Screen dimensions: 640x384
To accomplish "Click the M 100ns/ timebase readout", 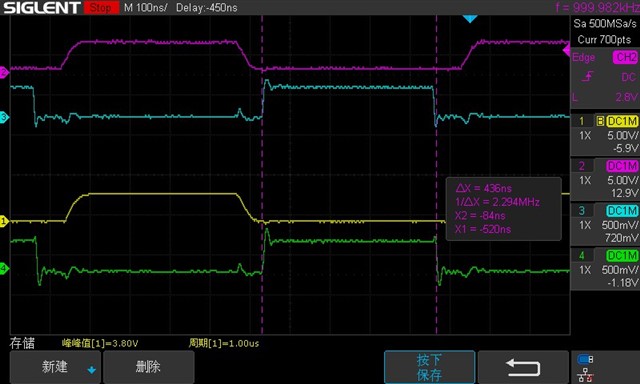I will [145, 7].
